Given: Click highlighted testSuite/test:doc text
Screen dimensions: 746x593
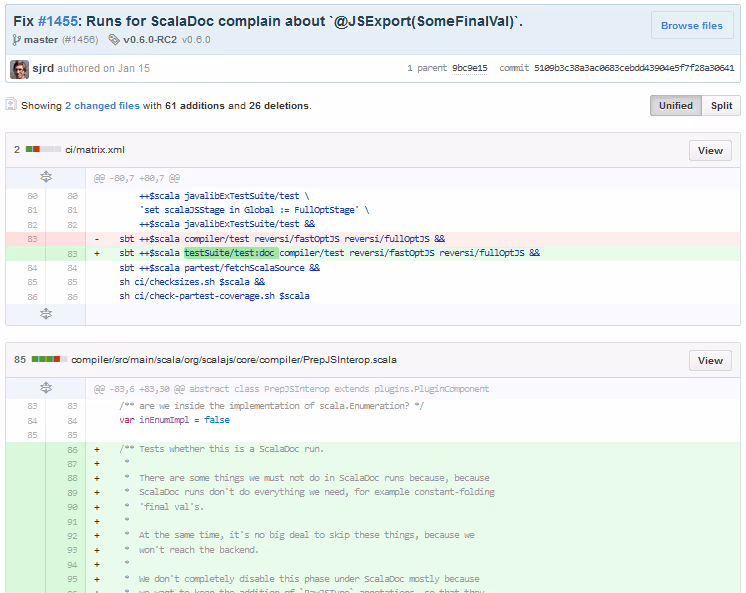Looking at the screenshot, I should click(x=229, y=253).
